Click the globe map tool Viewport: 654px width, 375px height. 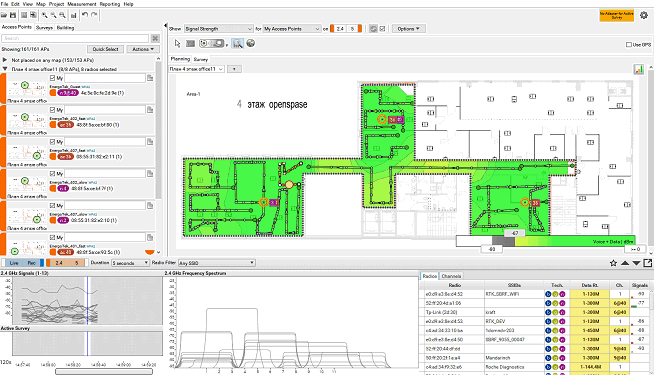tap(251, 43)
